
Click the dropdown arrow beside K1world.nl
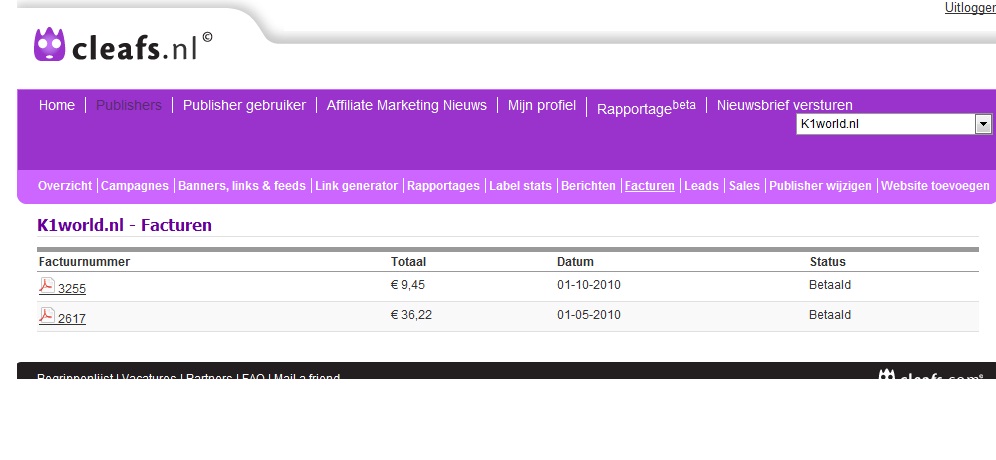coord(983,124)
